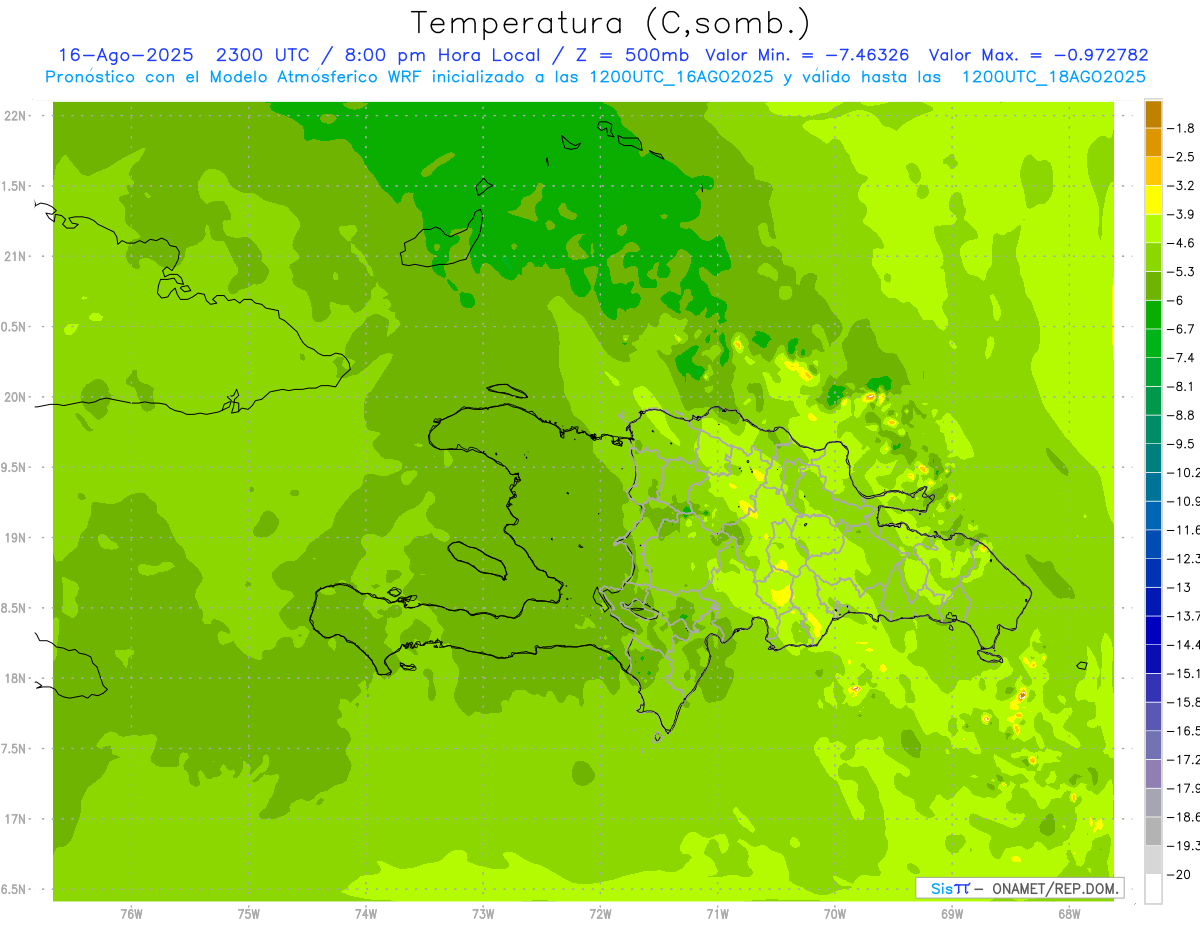Click the topmost brown swatch above -1.8
Viewport: 1200px width, 927px height.
coord(1153,114)
